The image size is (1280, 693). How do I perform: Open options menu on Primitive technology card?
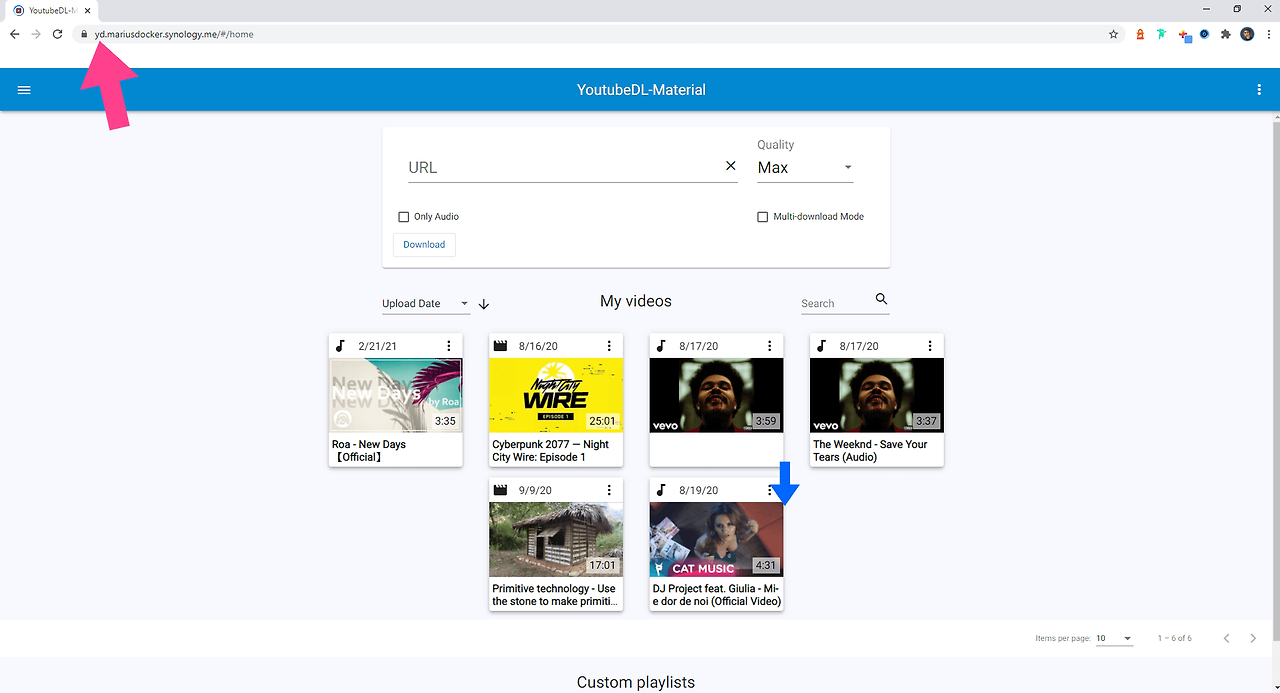pyautogui.click(x=609, y=490)
